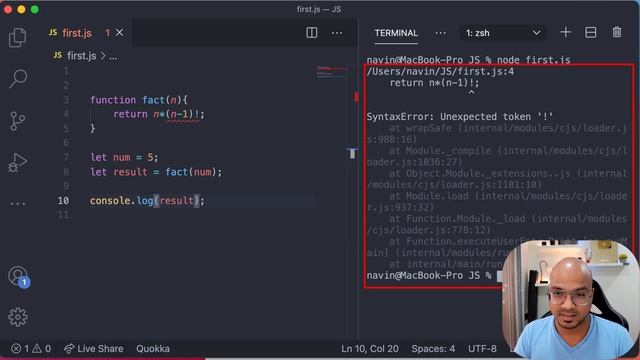Click the breadcrumb ellipsis after first.js
Viewport: 640px width, 360px height.
[113, 57]
